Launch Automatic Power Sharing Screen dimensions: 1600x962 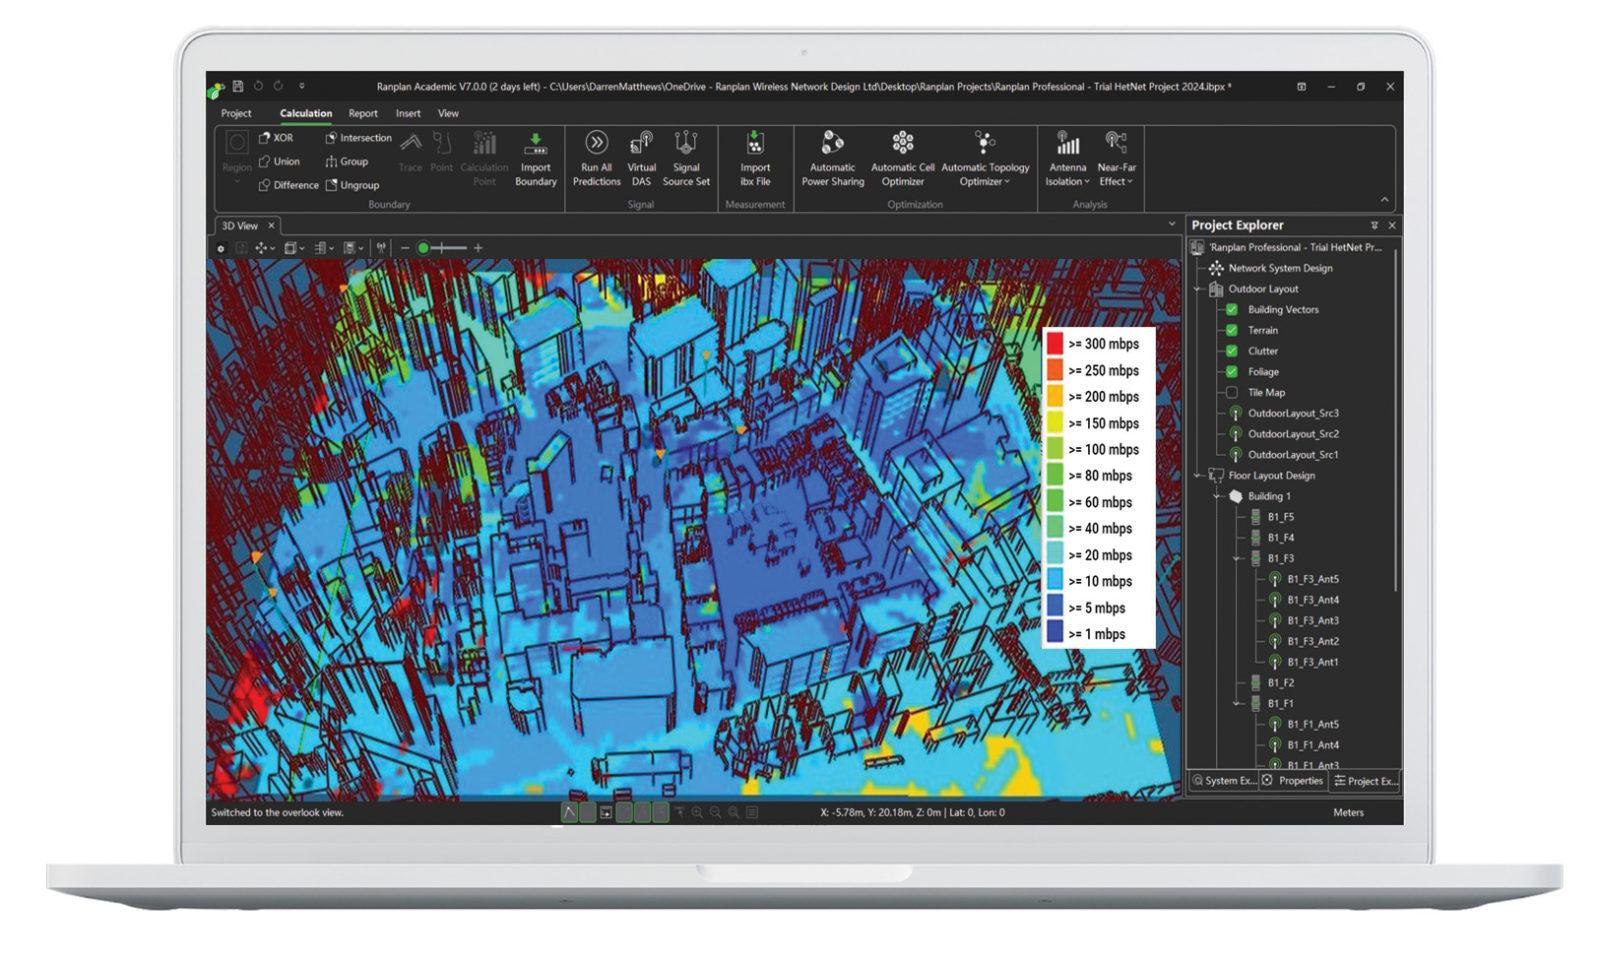point(832,160)
